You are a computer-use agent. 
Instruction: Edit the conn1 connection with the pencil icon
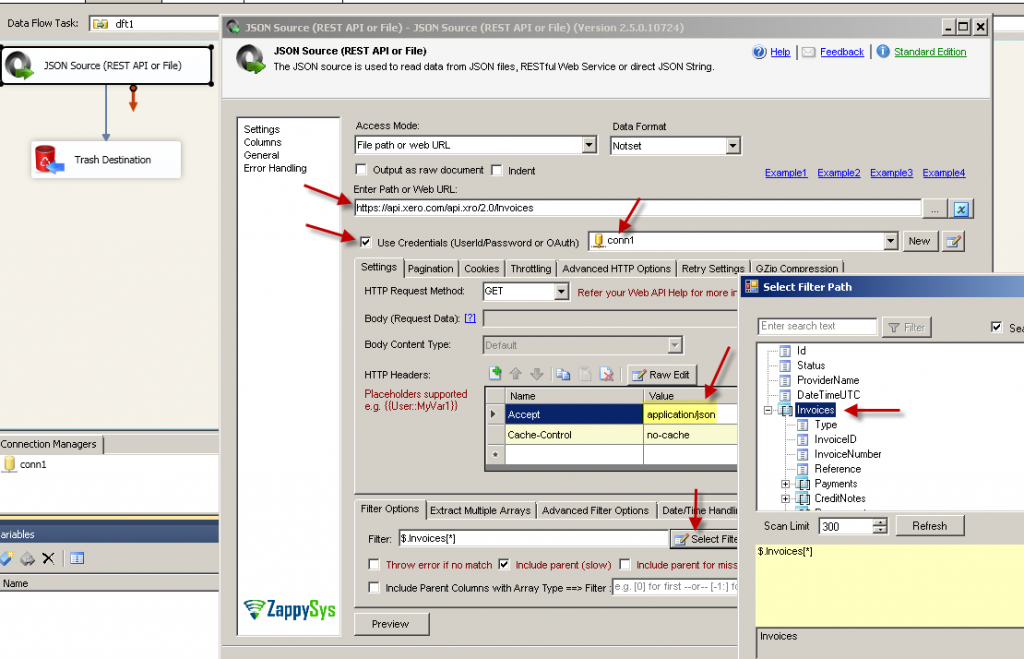pyautogui.click(x=952, y=241)
